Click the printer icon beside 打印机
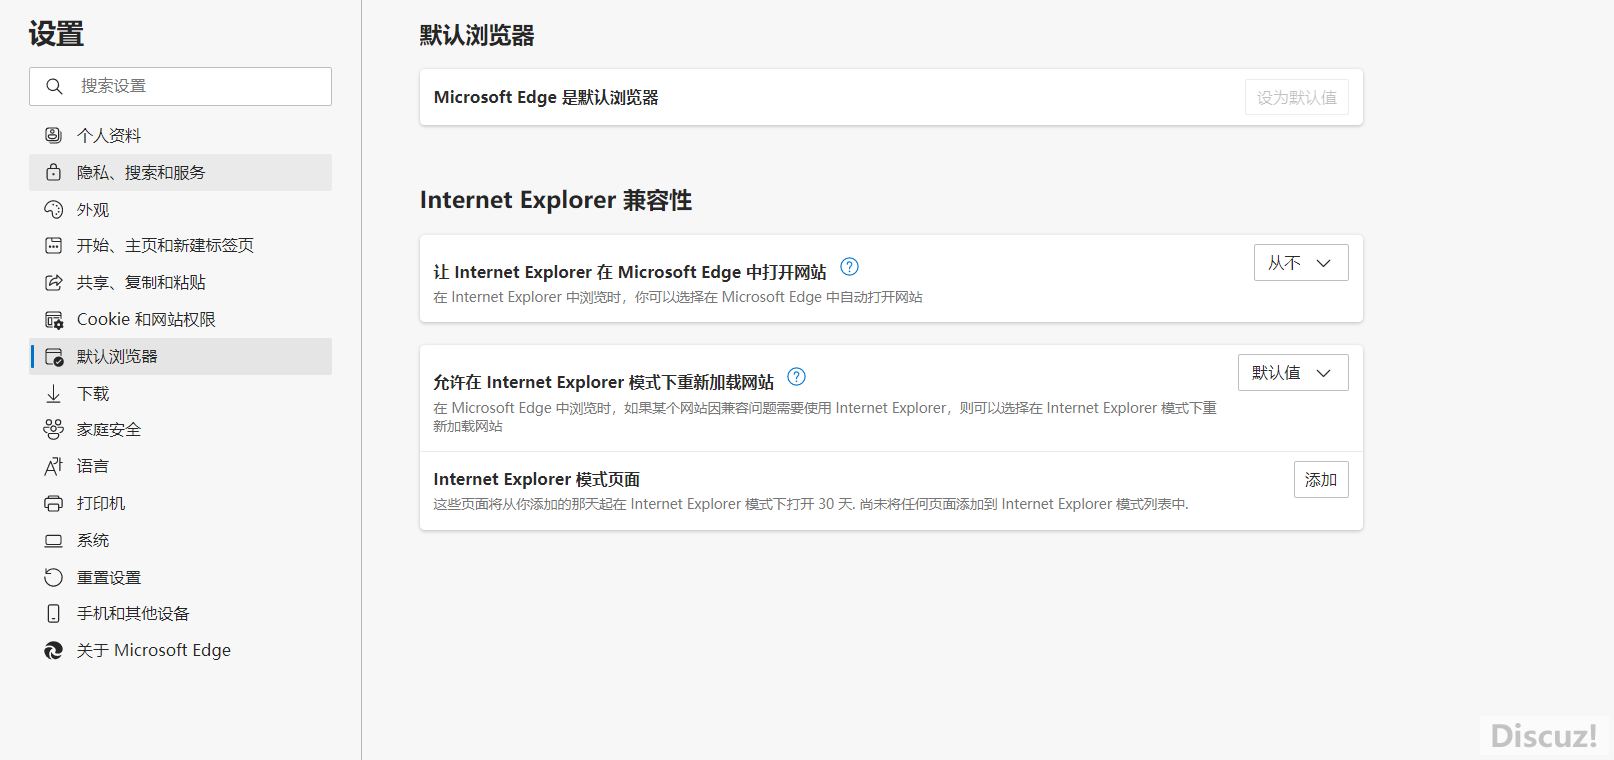 [54, 503]
